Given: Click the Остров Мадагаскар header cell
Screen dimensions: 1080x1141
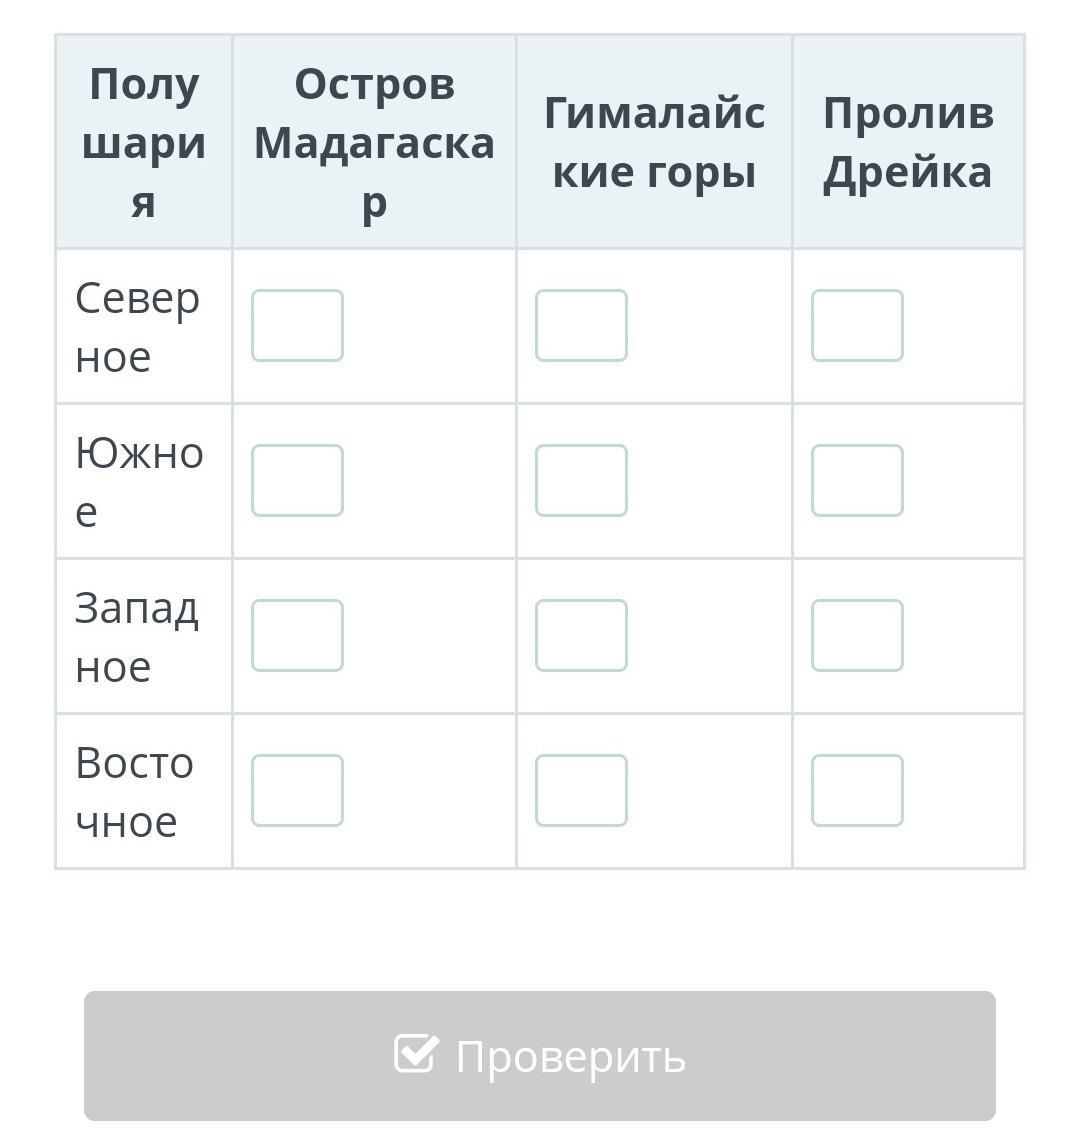Looking at the screenshot, I should pos(374,142).
